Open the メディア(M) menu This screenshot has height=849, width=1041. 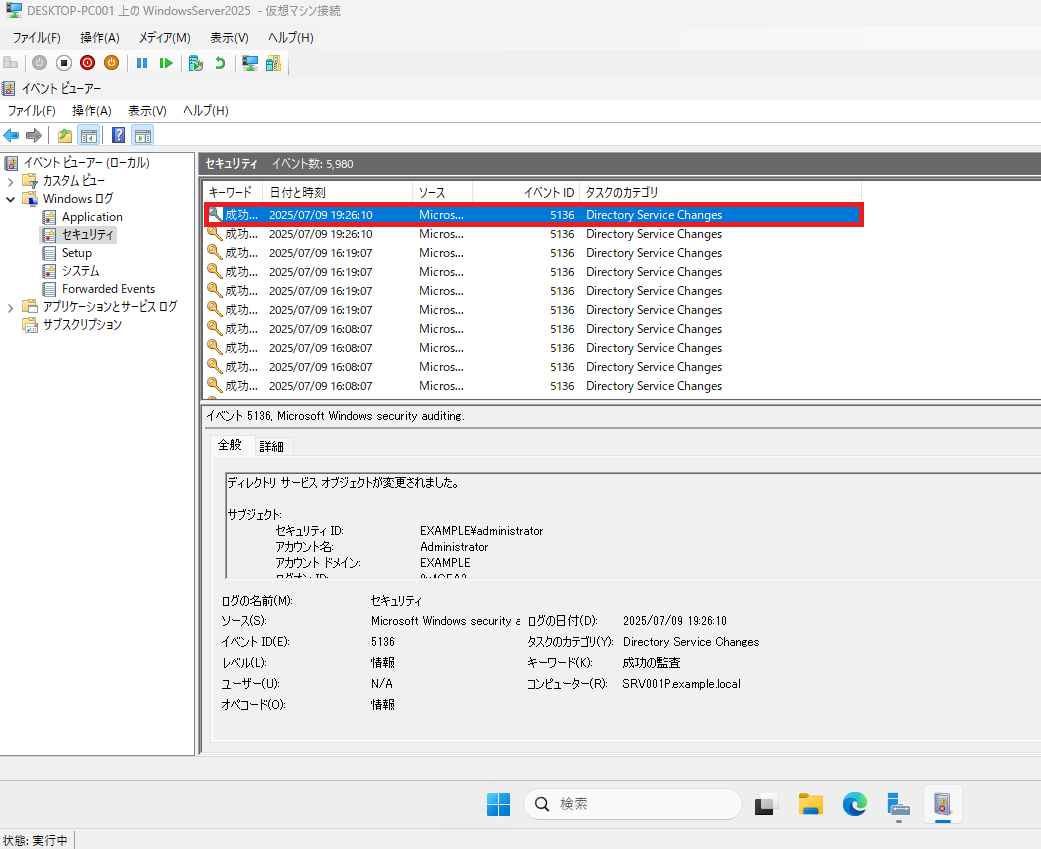165,38
